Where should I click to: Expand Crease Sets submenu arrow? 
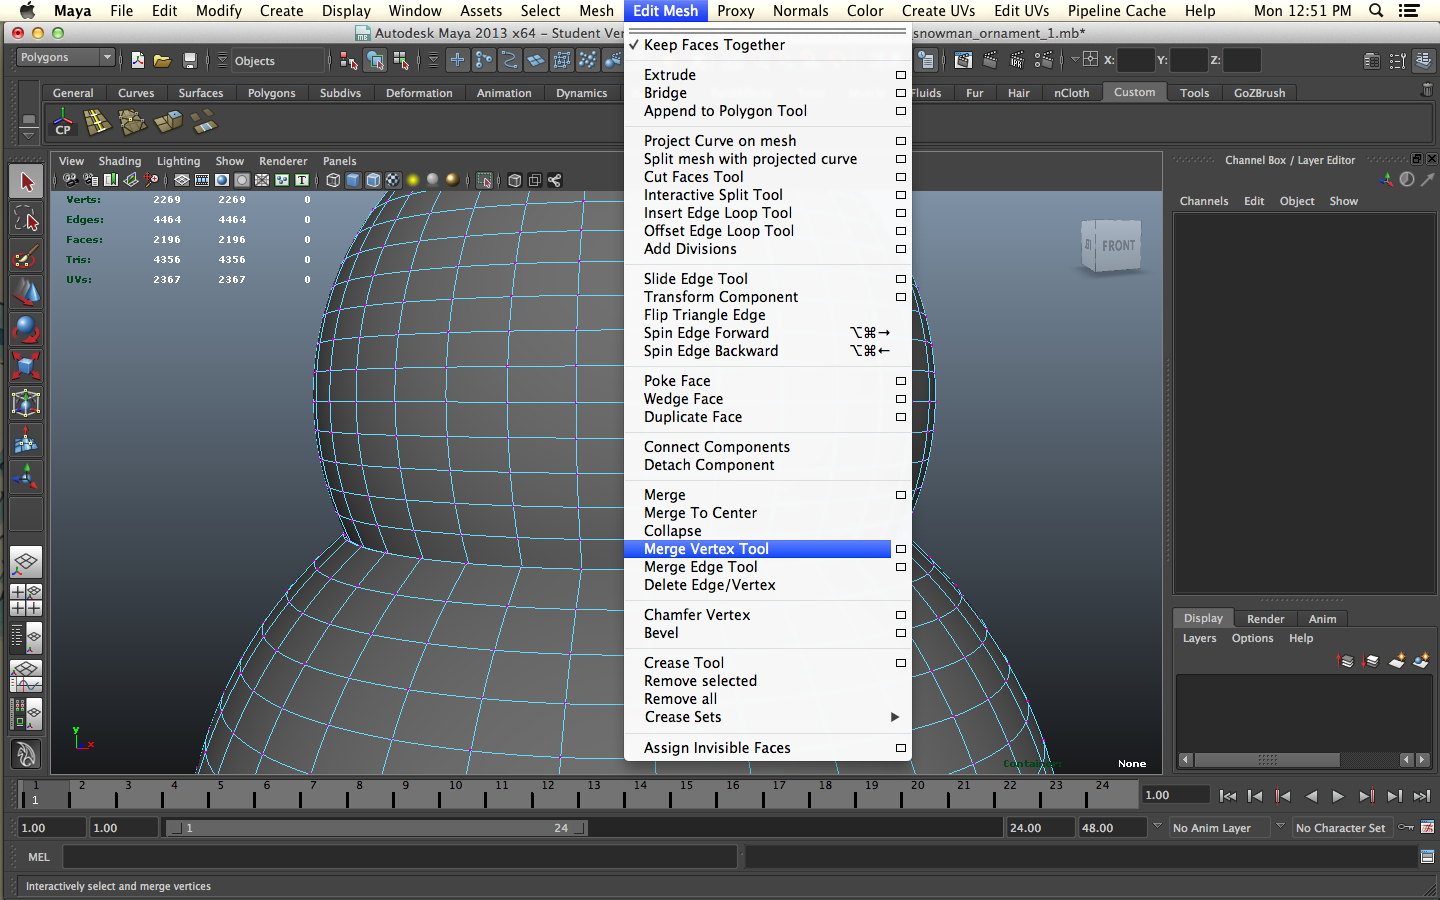(895, 717)
